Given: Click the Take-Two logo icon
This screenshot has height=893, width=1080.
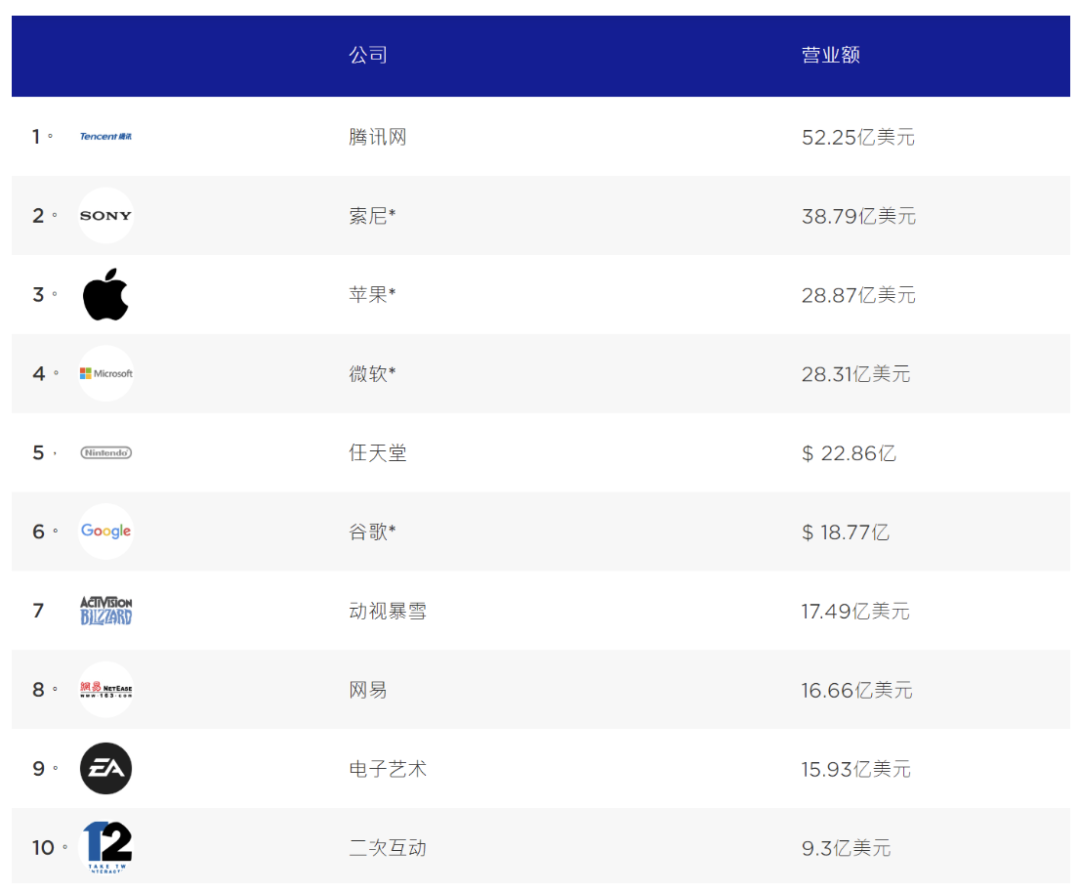Looking at the screenshot, I should click(x=106, y=847).
